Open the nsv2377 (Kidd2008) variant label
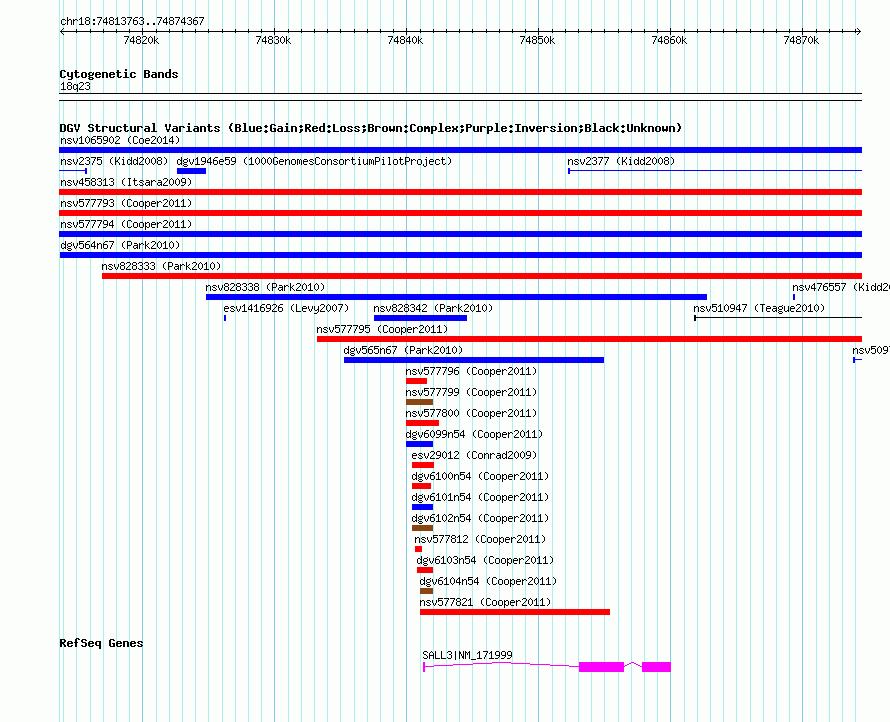 [x=621, y=161]
